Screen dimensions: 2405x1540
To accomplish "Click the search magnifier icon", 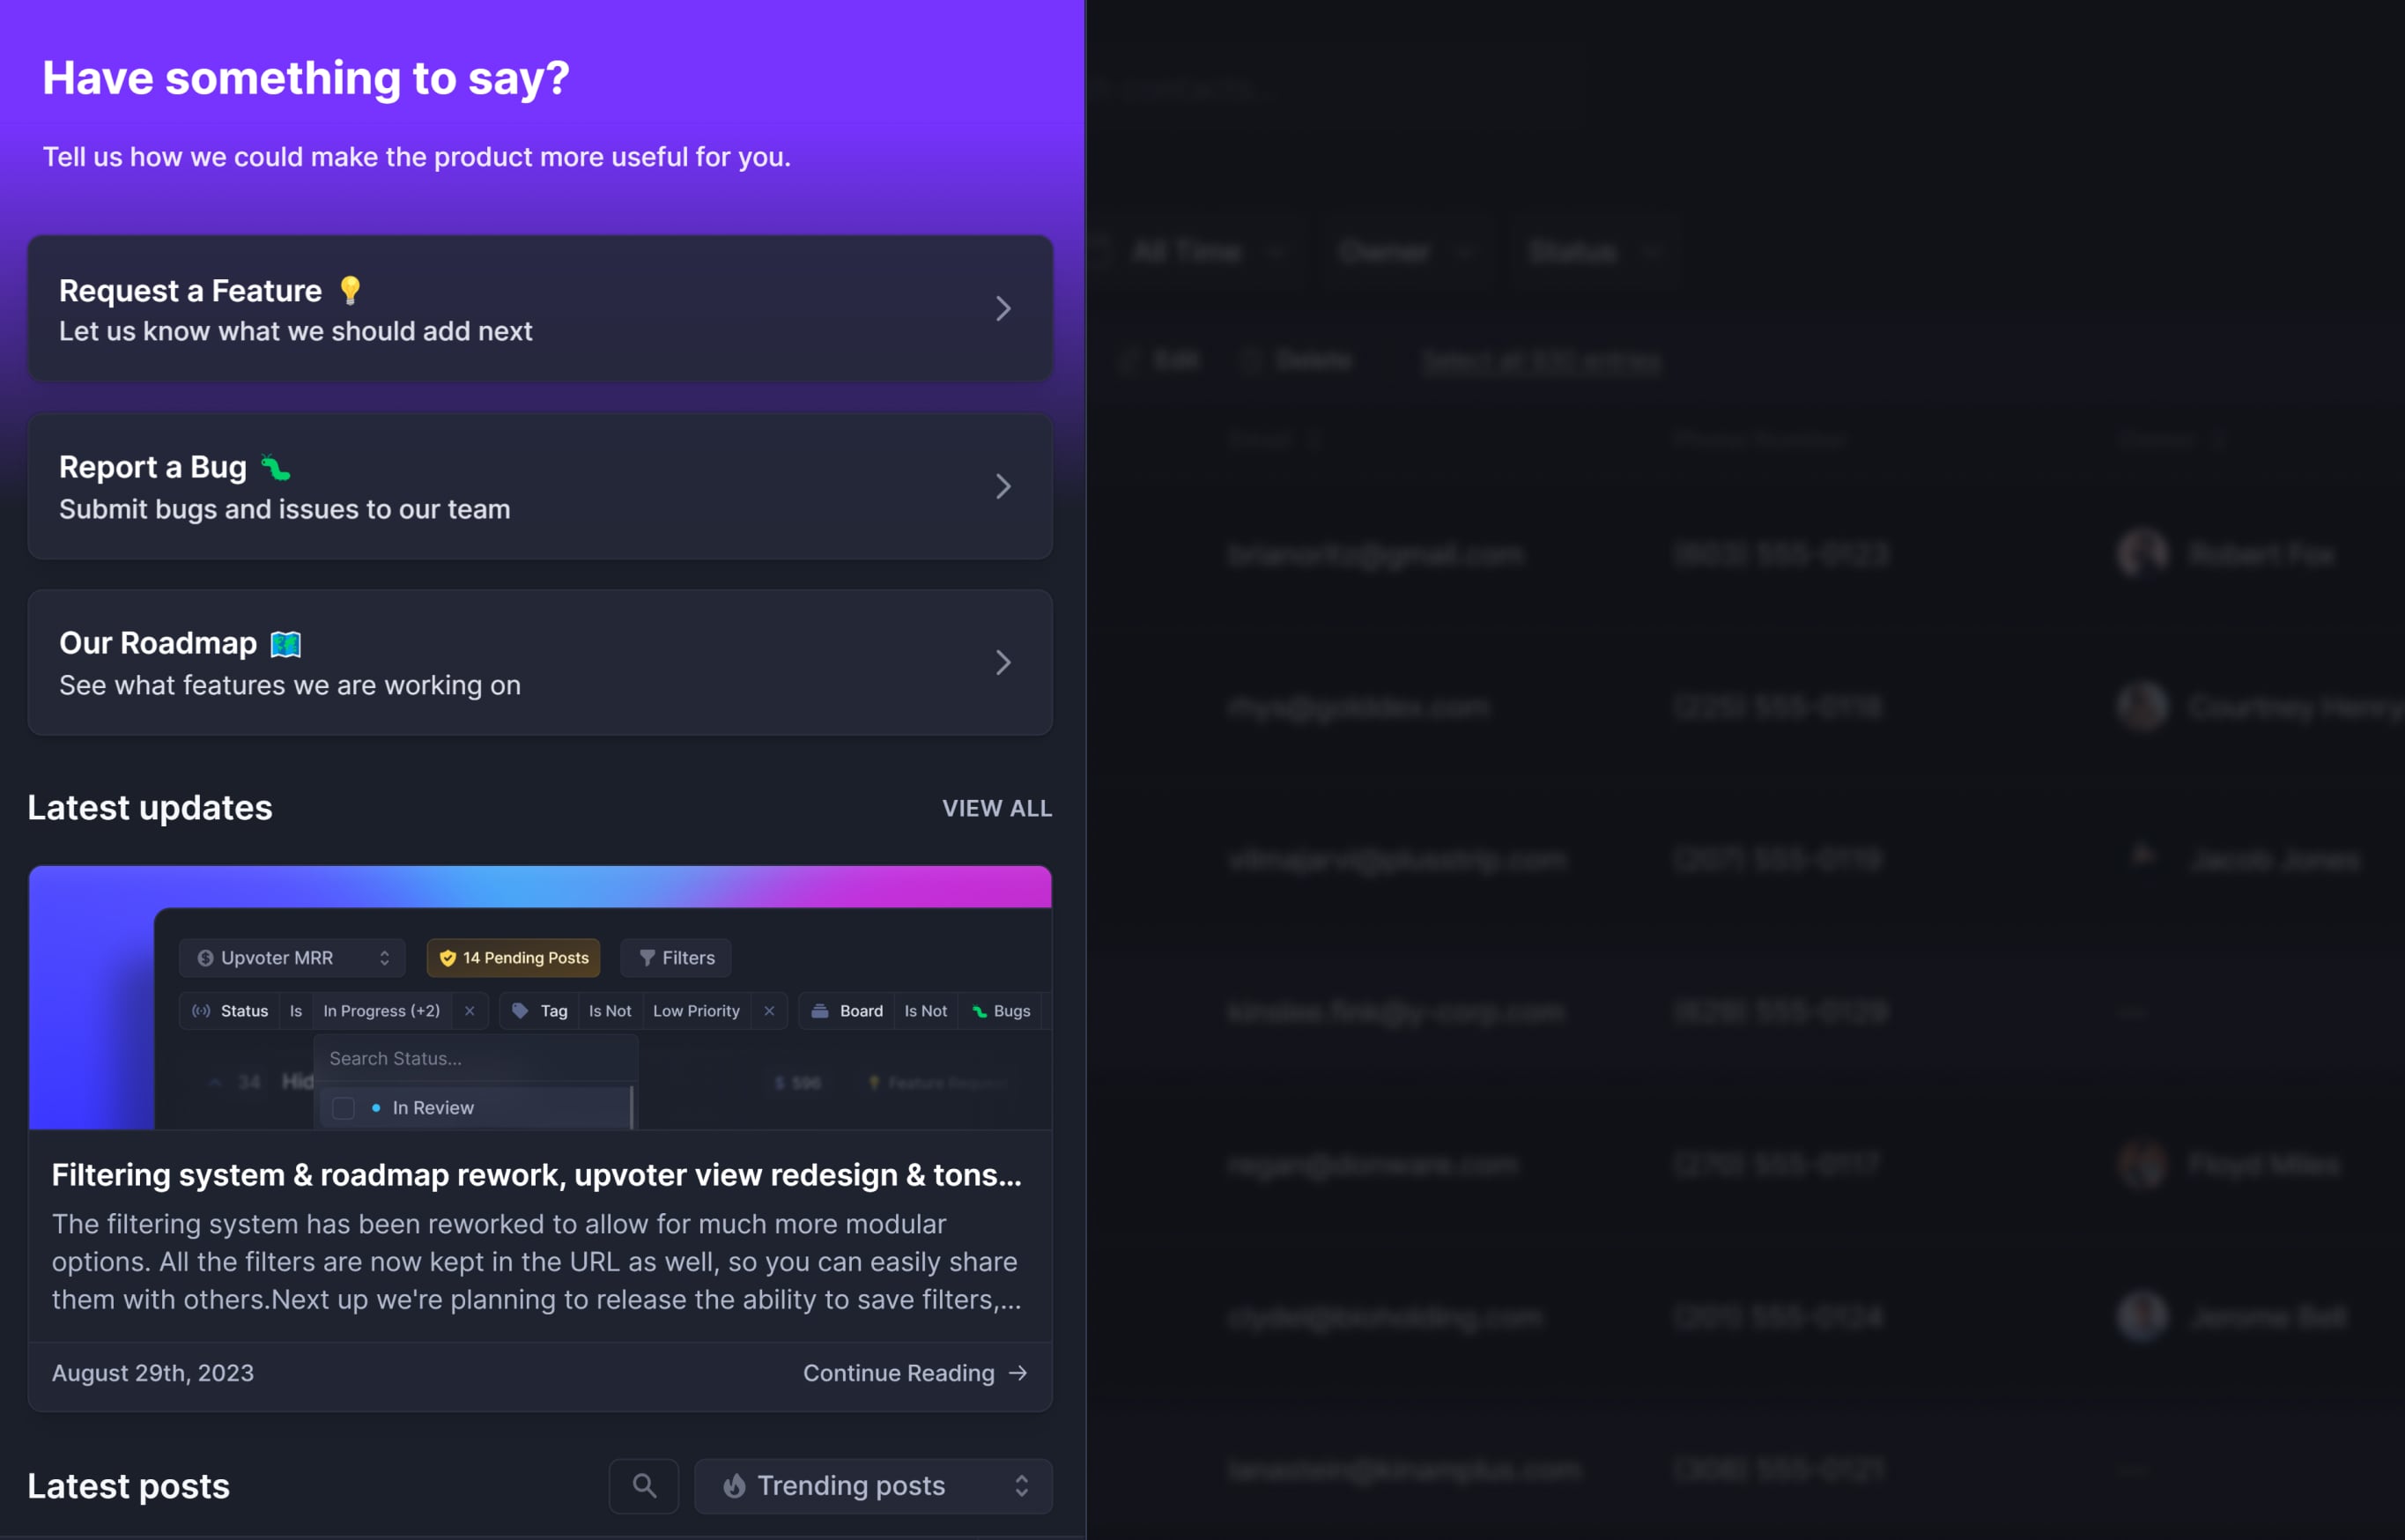I will point(644,1486).
